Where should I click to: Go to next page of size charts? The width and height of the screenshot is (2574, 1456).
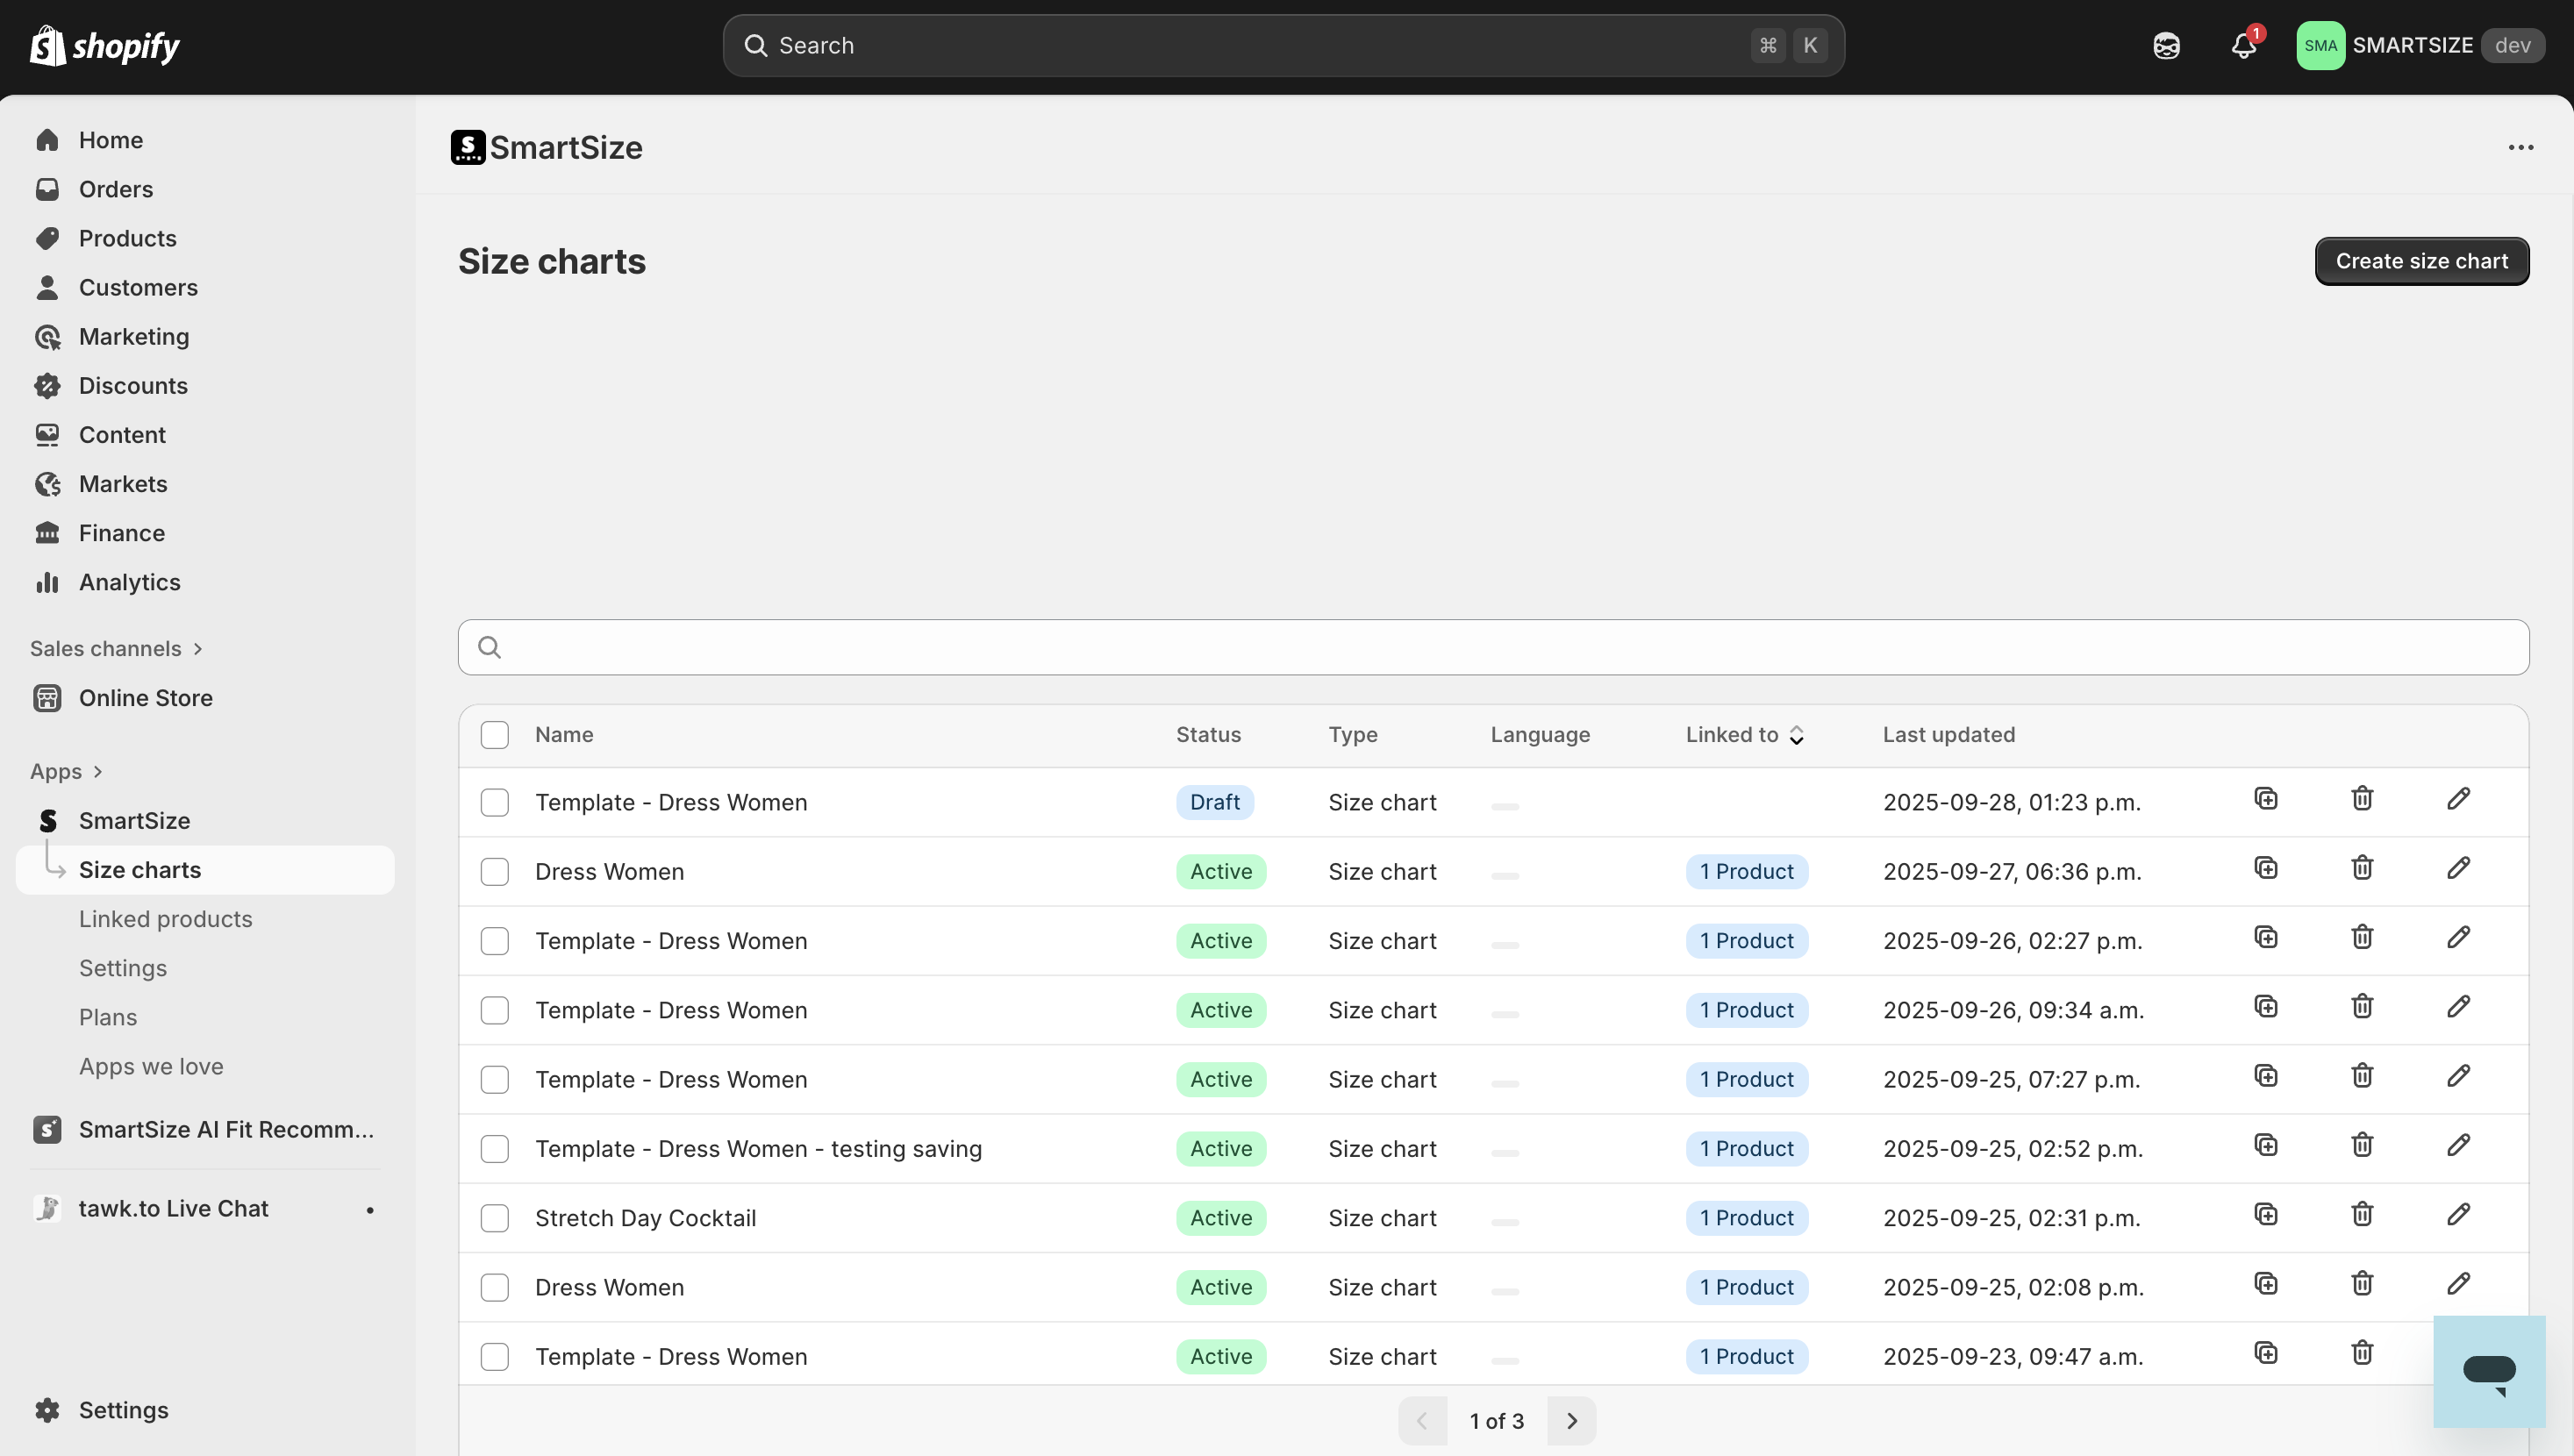pyautogui.click(x=1571, y=1421)
